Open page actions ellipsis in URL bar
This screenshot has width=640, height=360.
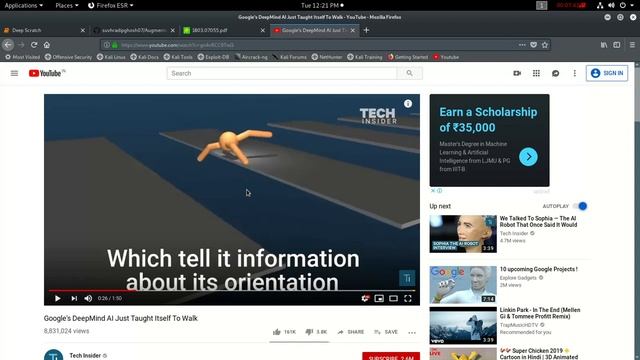[x=522, y=45]
